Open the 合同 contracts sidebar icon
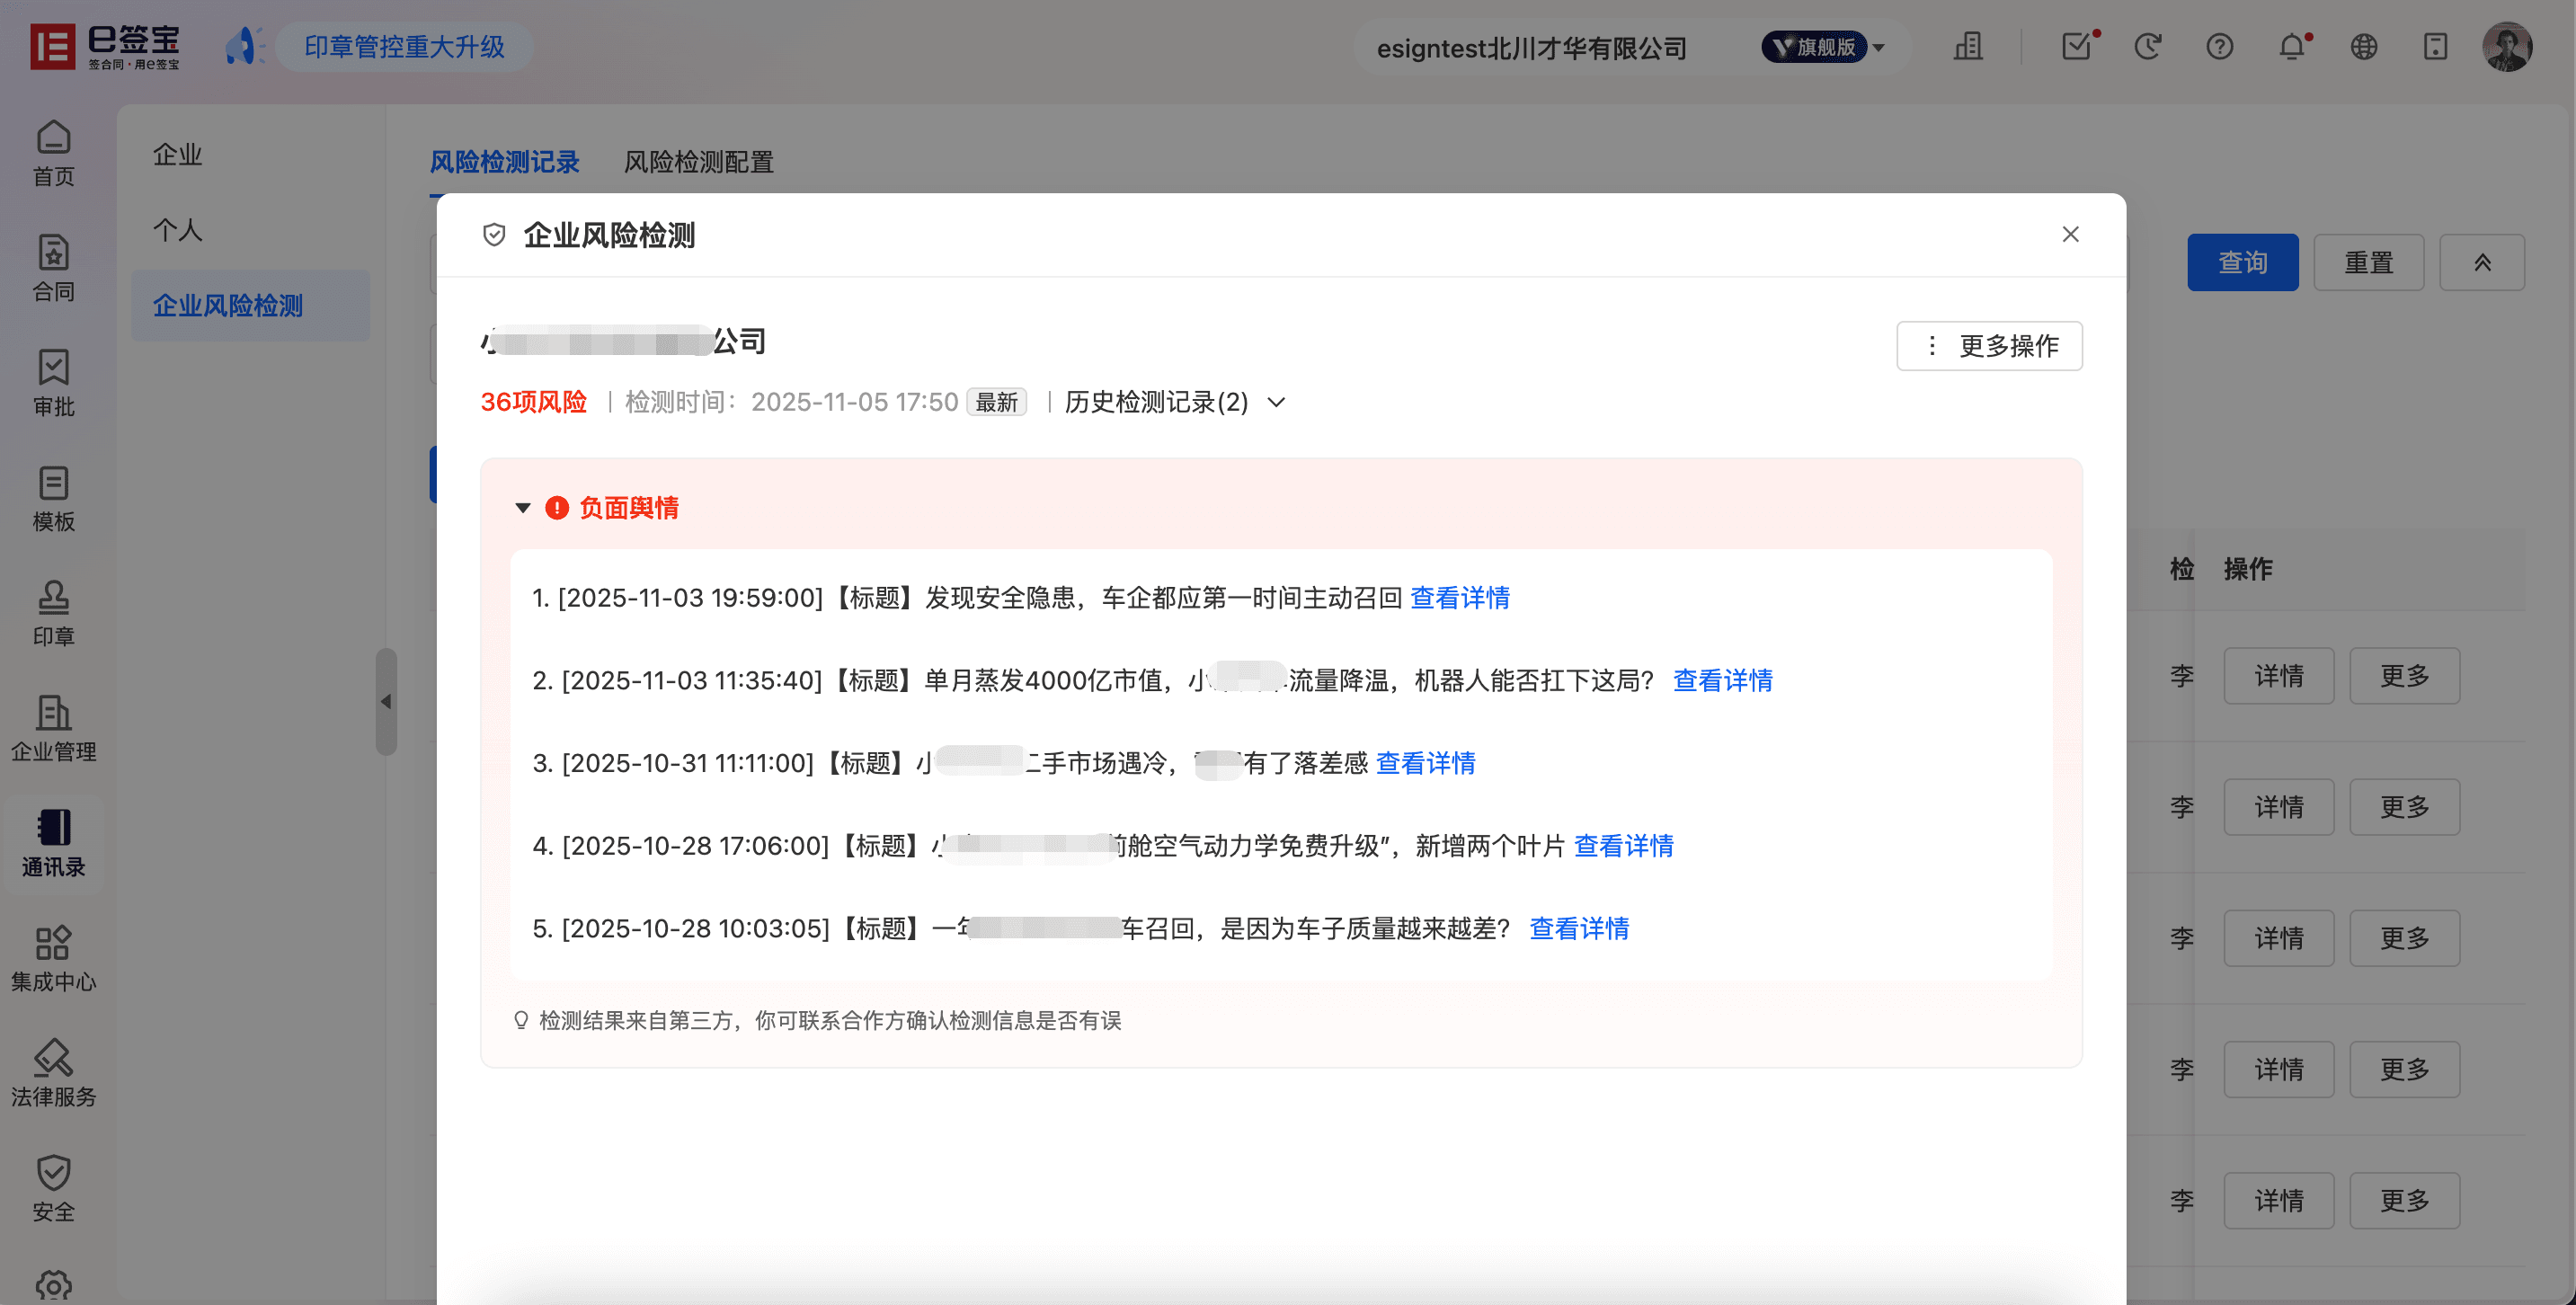2576x1305 pixels. (x=53, y=267)
